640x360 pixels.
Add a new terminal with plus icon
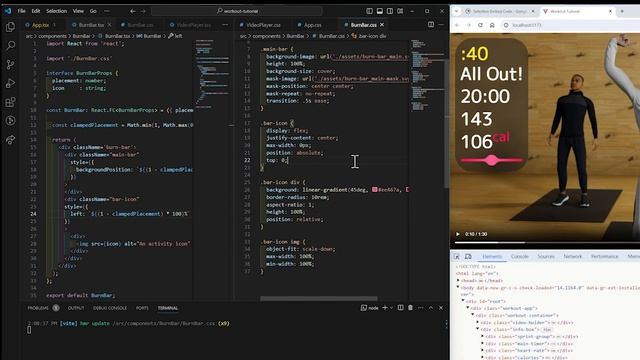coord(384,308)
